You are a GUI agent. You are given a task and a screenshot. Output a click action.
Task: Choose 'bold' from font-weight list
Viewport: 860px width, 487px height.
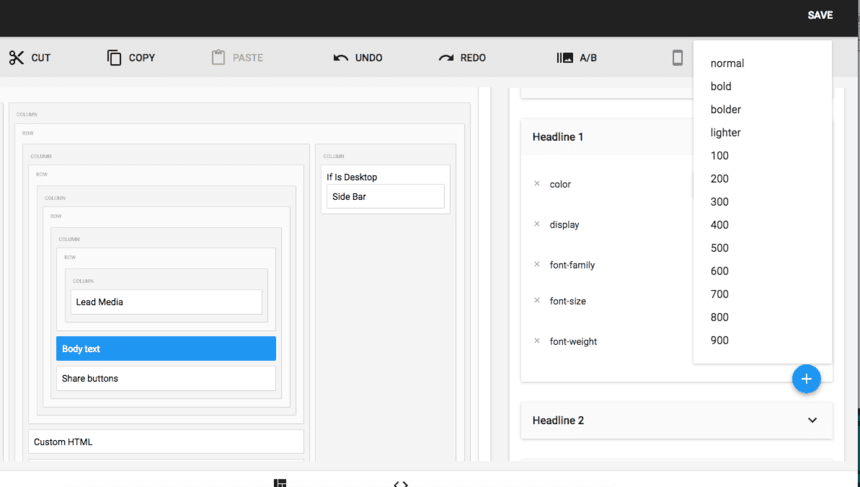[x=721, y=87]
